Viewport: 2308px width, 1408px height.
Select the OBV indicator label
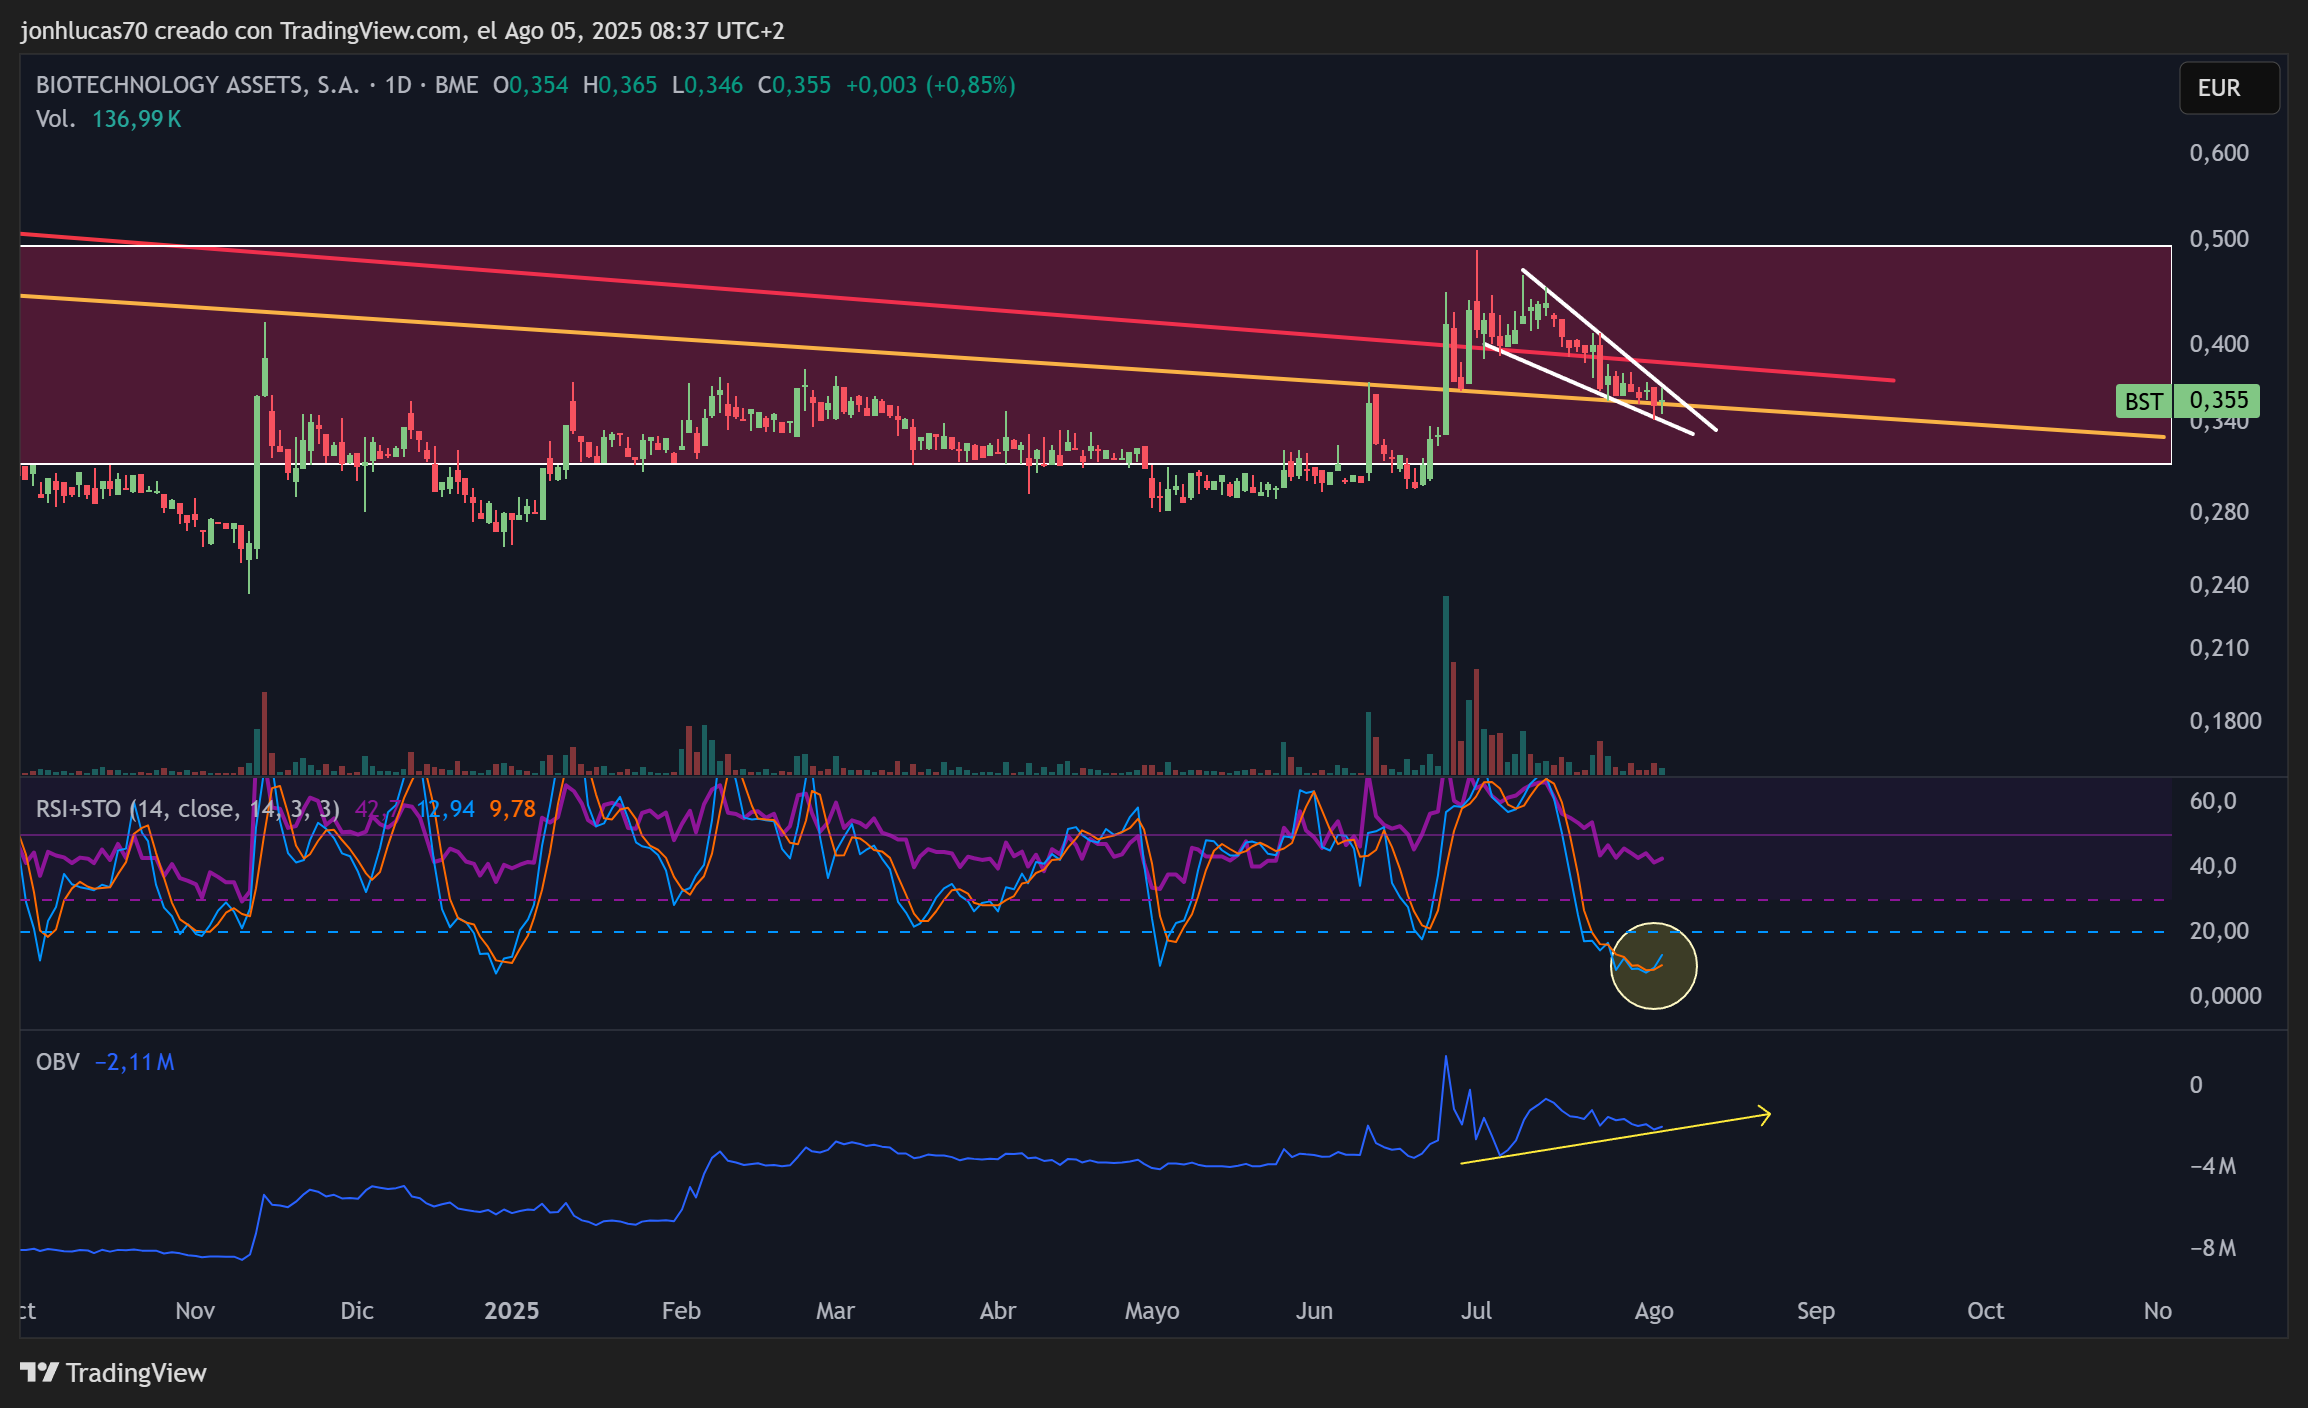(x=58, y=1062)
